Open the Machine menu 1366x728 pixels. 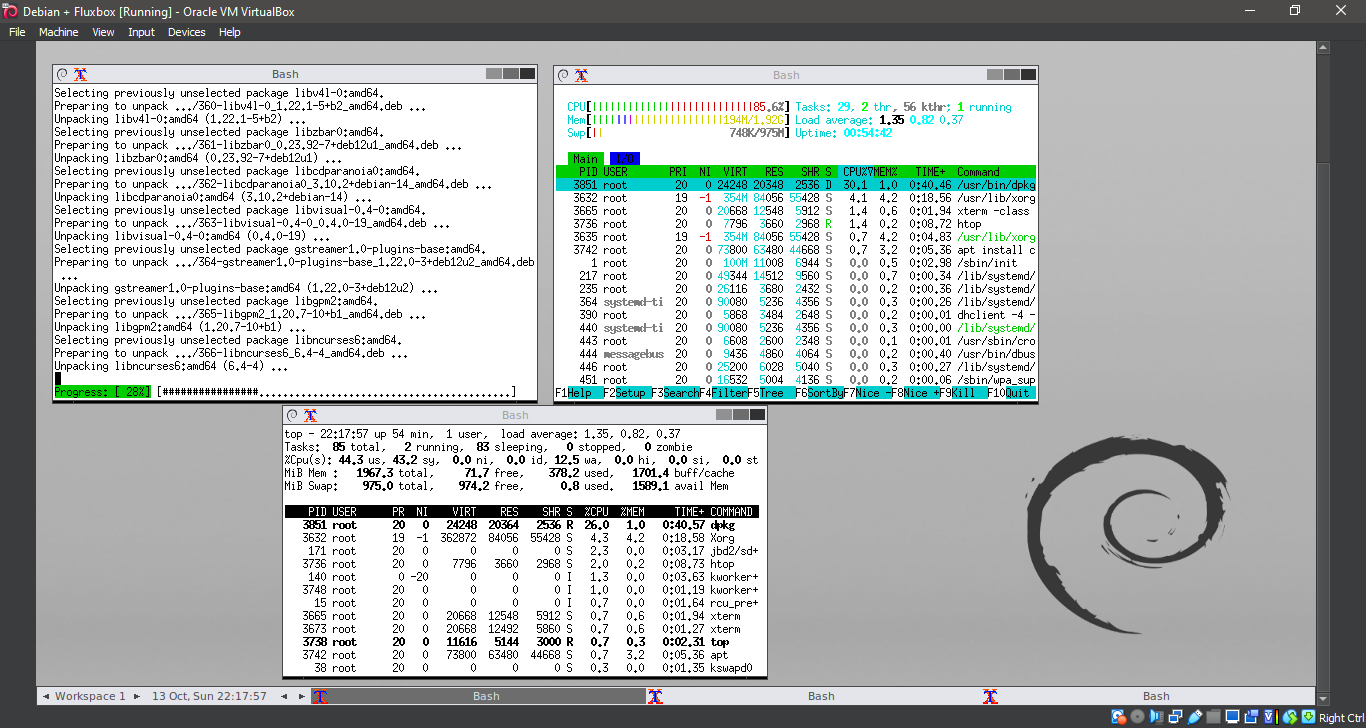[58, 31]
